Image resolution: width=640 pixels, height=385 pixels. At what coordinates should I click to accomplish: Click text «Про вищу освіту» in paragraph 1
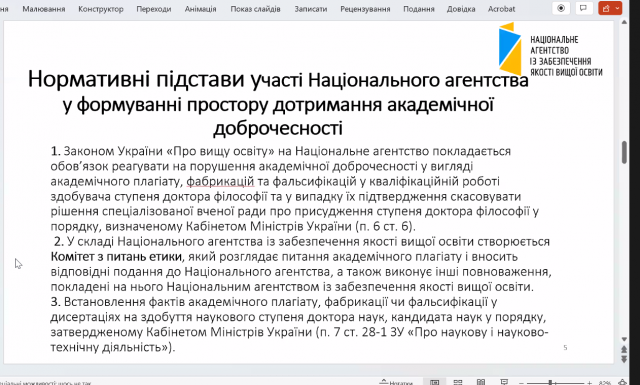coord(220,151)
